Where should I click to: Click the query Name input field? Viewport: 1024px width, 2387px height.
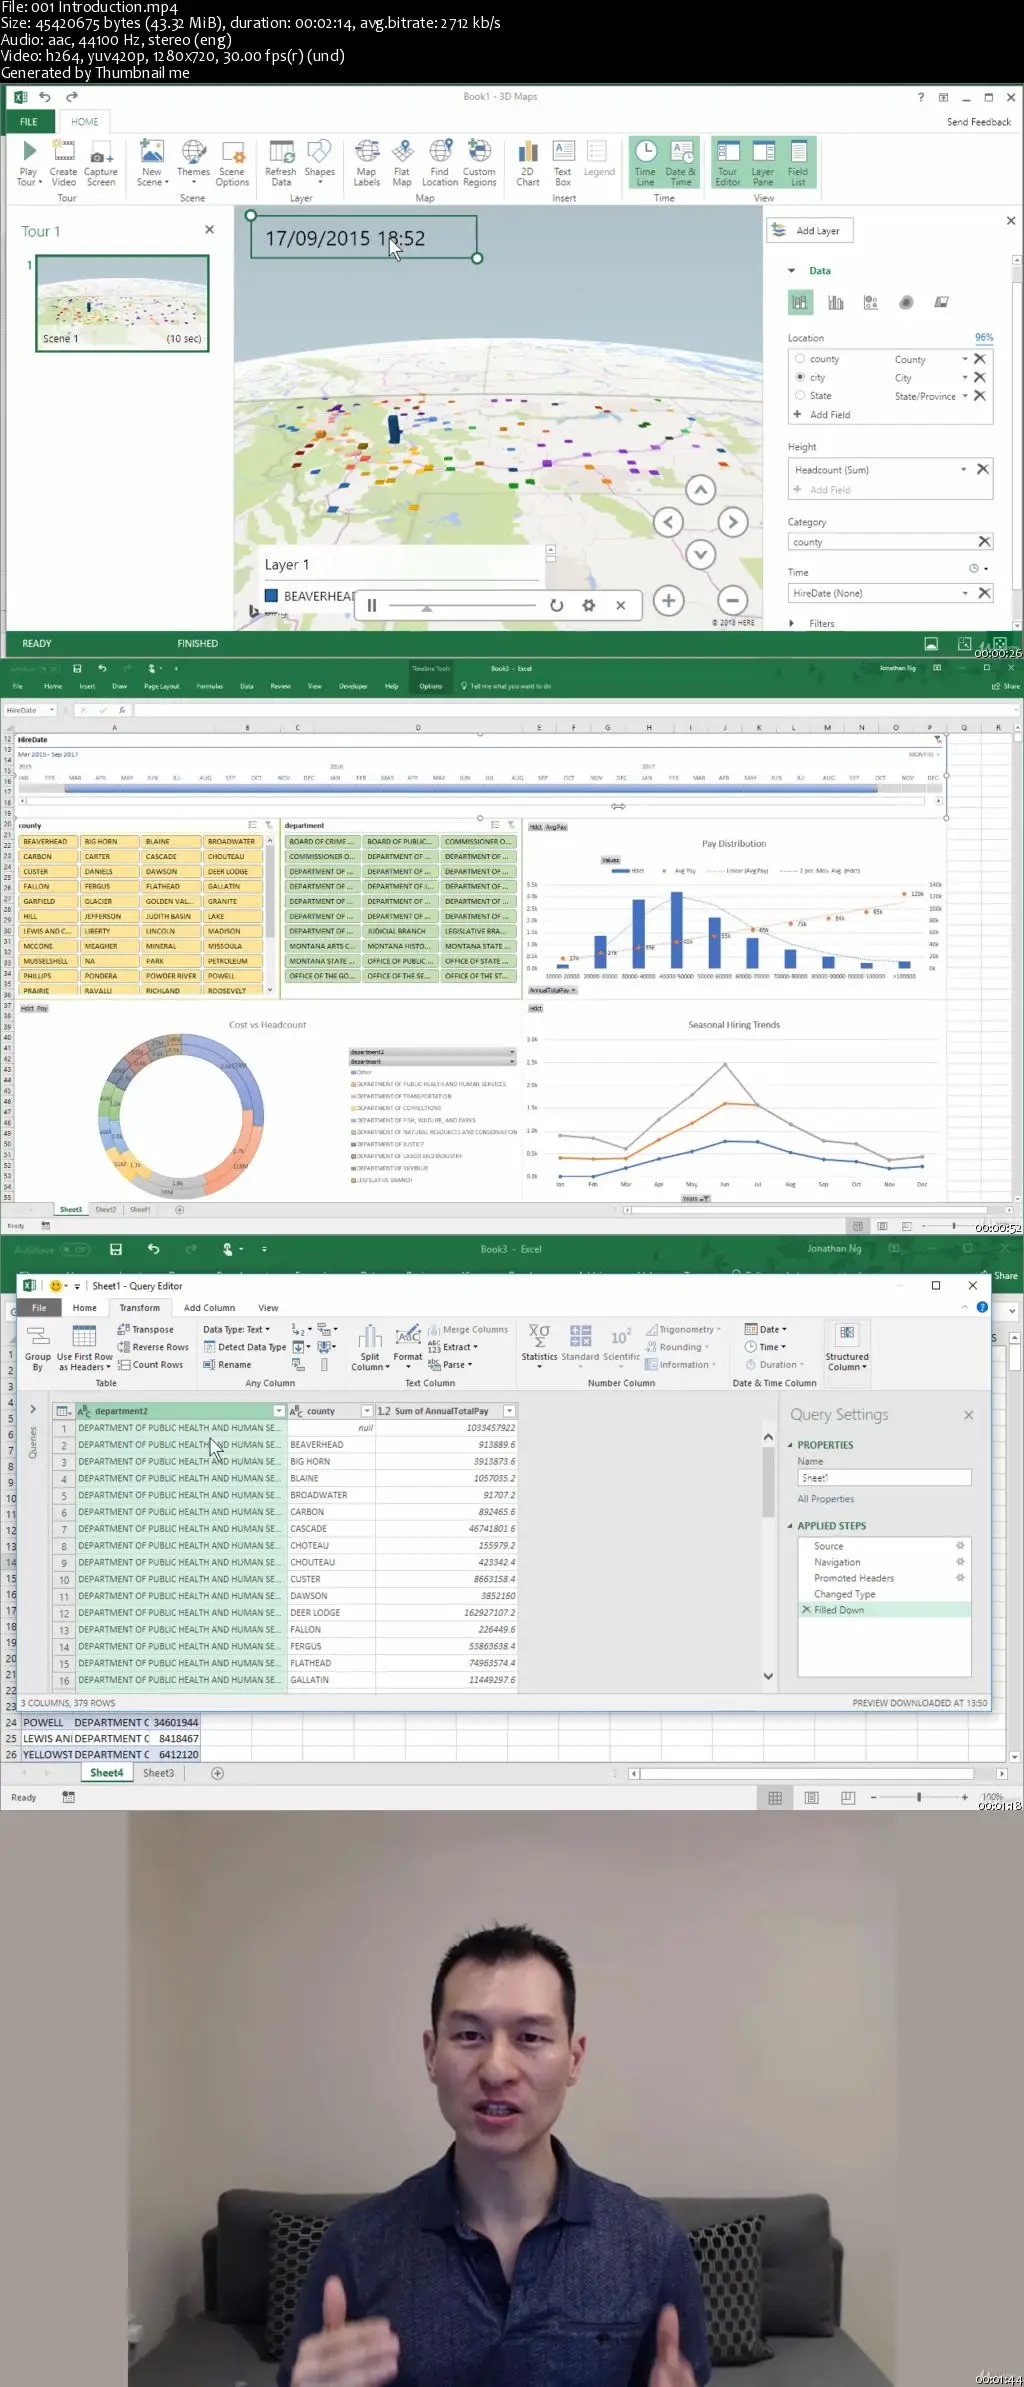(884, 1477)
